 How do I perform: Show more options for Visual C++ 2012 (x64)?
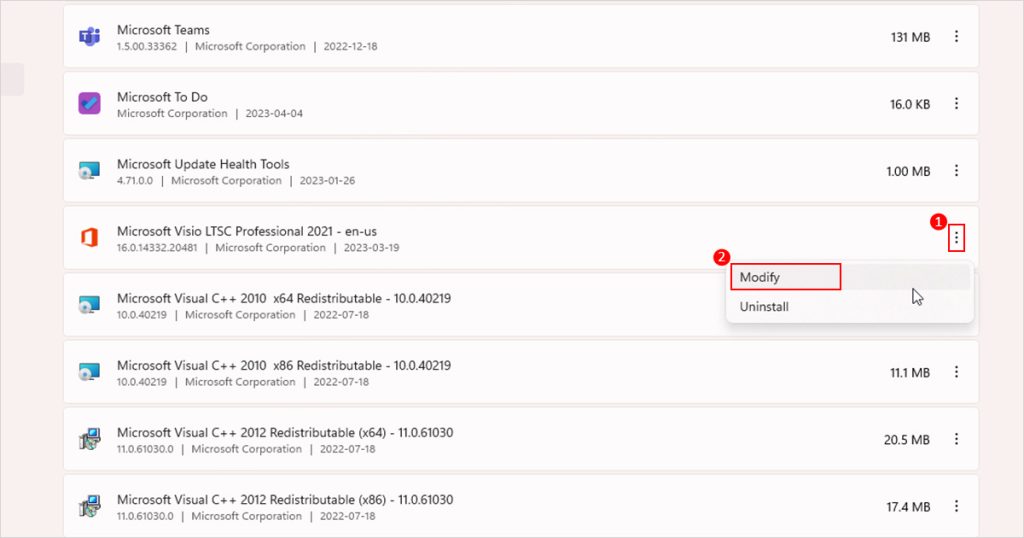[x=956, y=439]
